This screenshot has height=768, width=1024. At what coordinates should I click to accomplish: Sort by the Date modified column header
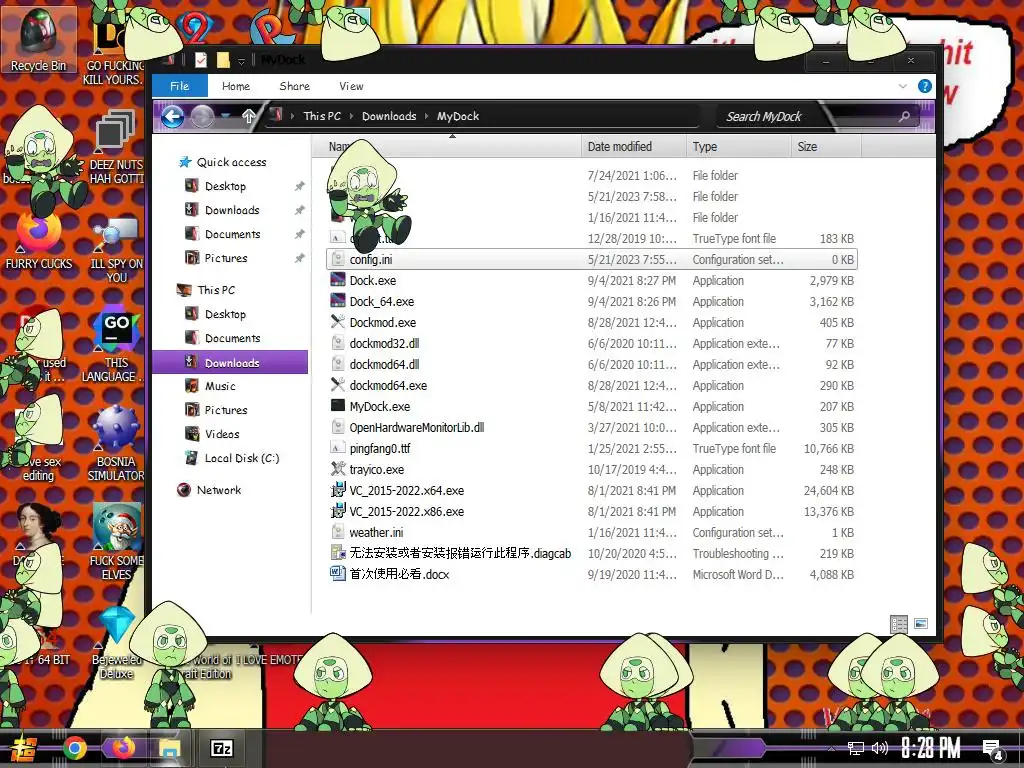pos(633,146)
